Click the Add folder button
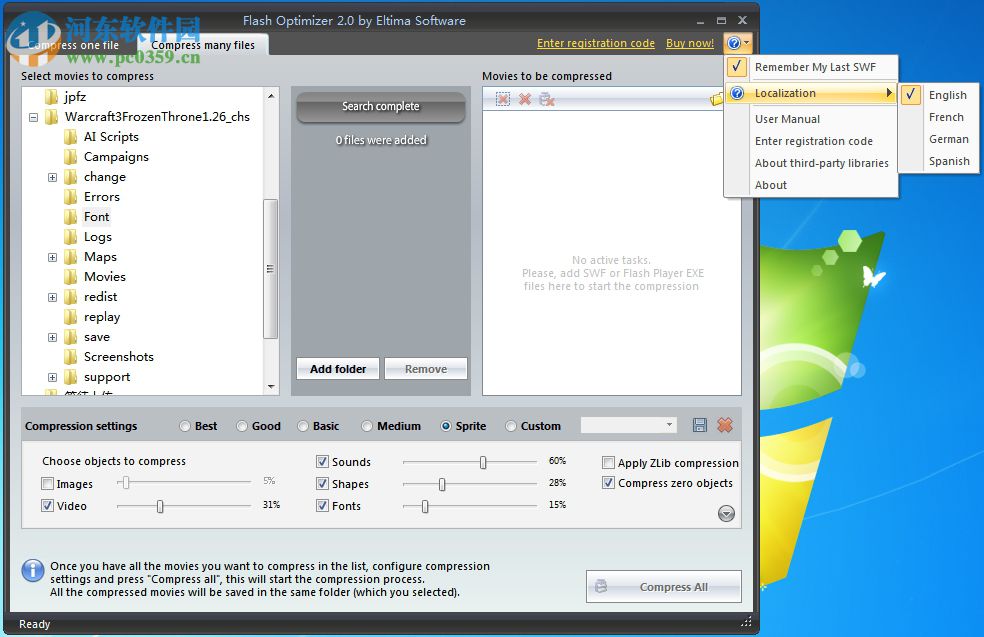This screenshot has width=984, height=637. tap(337, 368)
